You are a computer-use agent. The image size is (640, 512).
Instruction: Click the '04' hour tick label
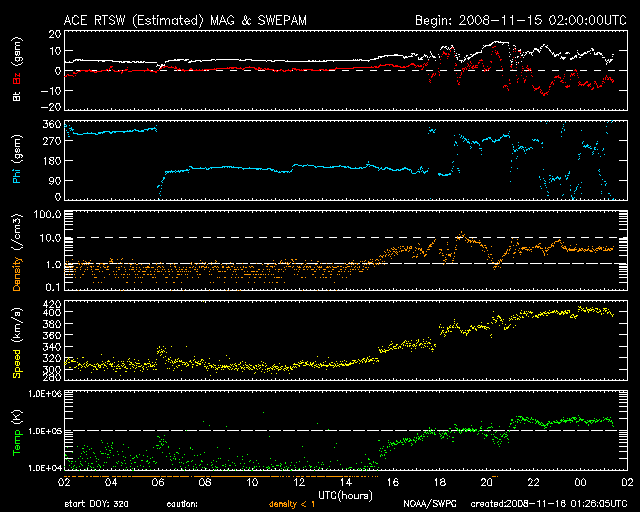click(x=111, y=482)
